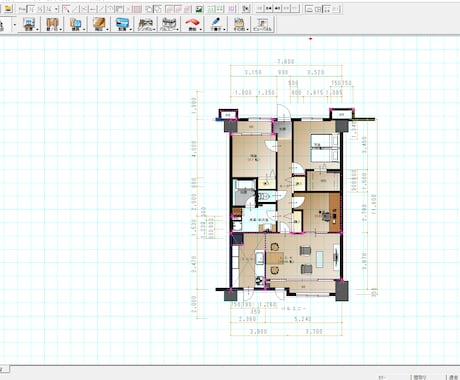Image resolution: width=460 pixels, height=380 pixels.
Task: Expand dropdown arrow beside pencil tool
Action: pyautogui.click(x=224, y=29)
